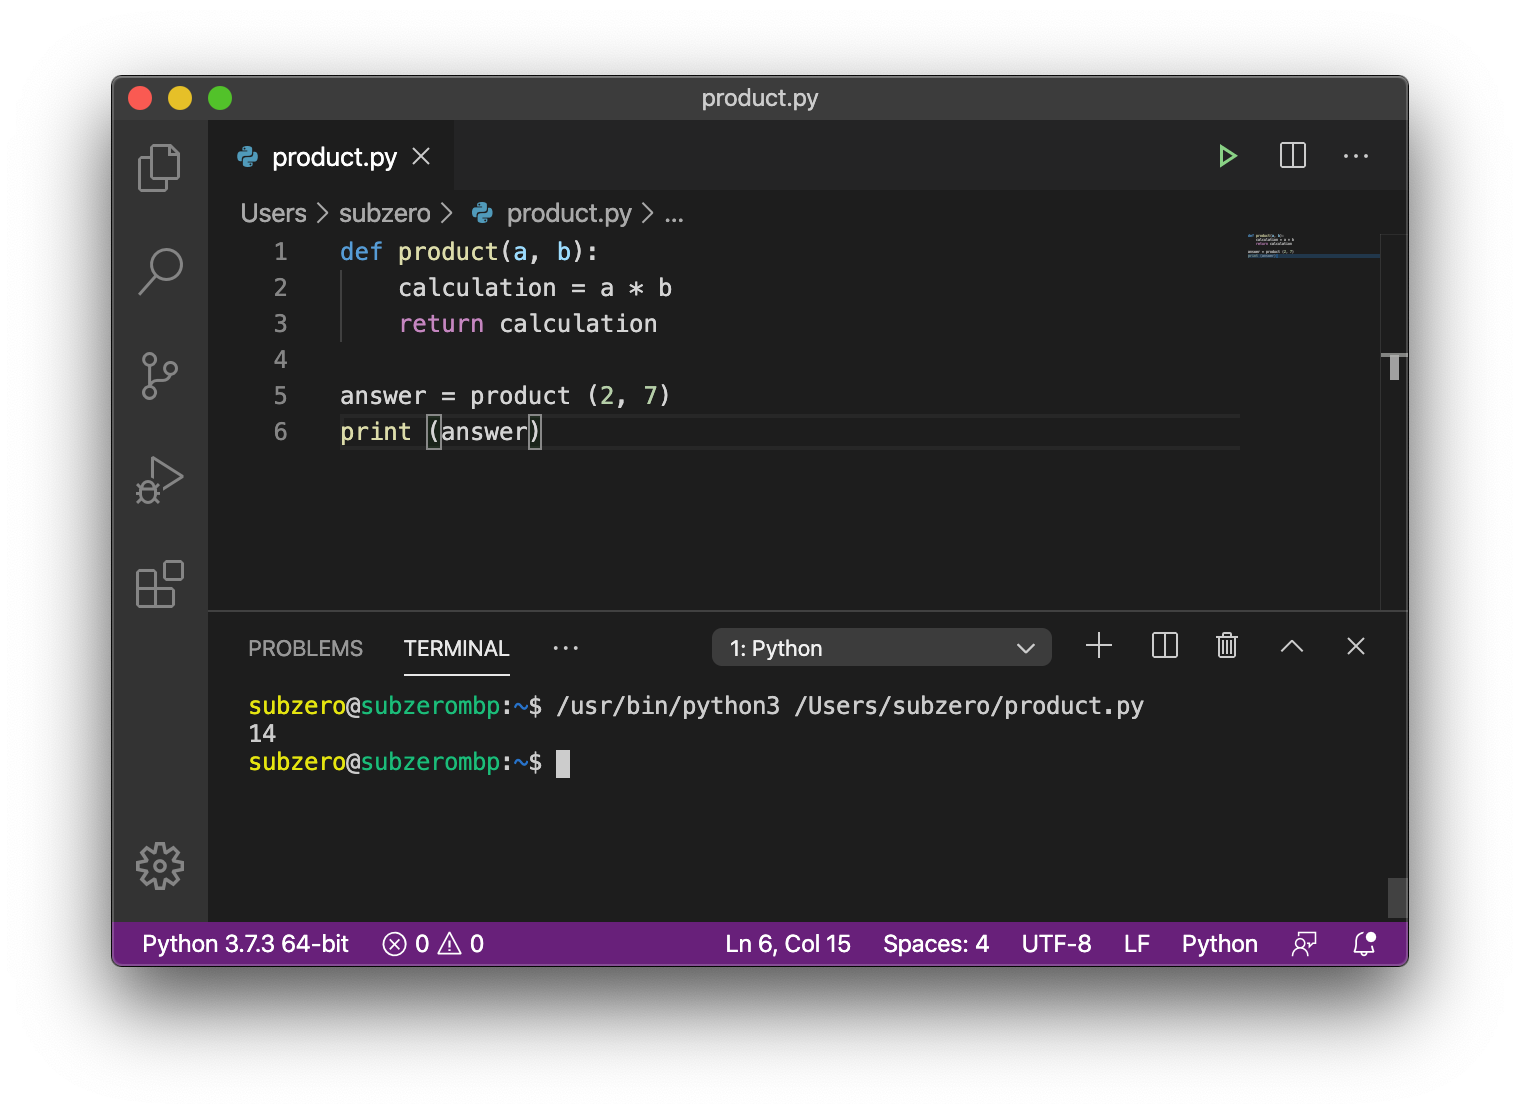The image size is (1520, 1114).
Task: Open the Source Control view
Action: [x=159, y=375]
